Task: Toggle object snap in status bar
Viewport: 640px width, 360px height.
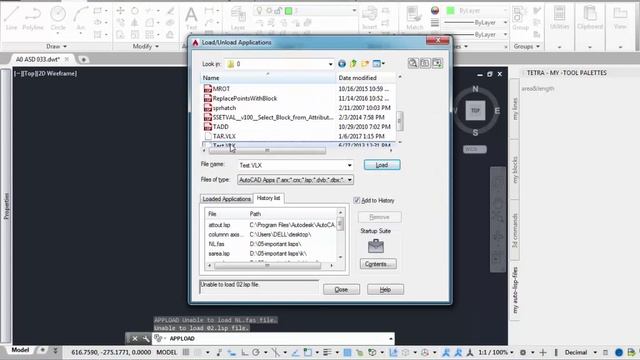Action: pos(307,352)
